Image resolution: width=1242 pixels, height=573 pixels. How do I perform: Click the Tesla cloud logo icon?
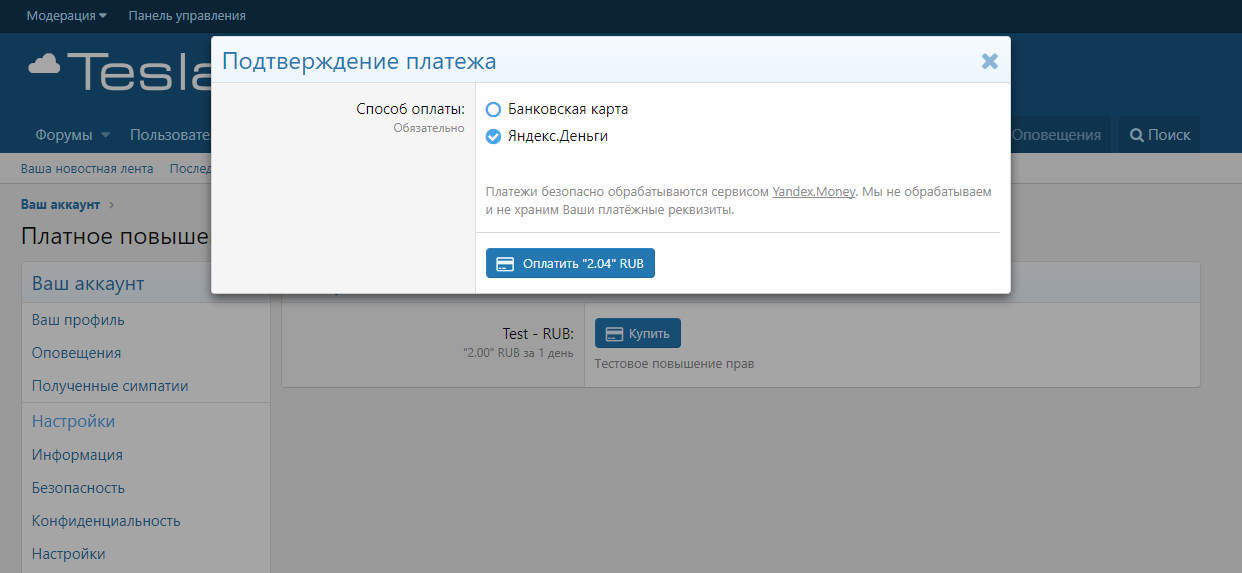(x=45, y=65)
